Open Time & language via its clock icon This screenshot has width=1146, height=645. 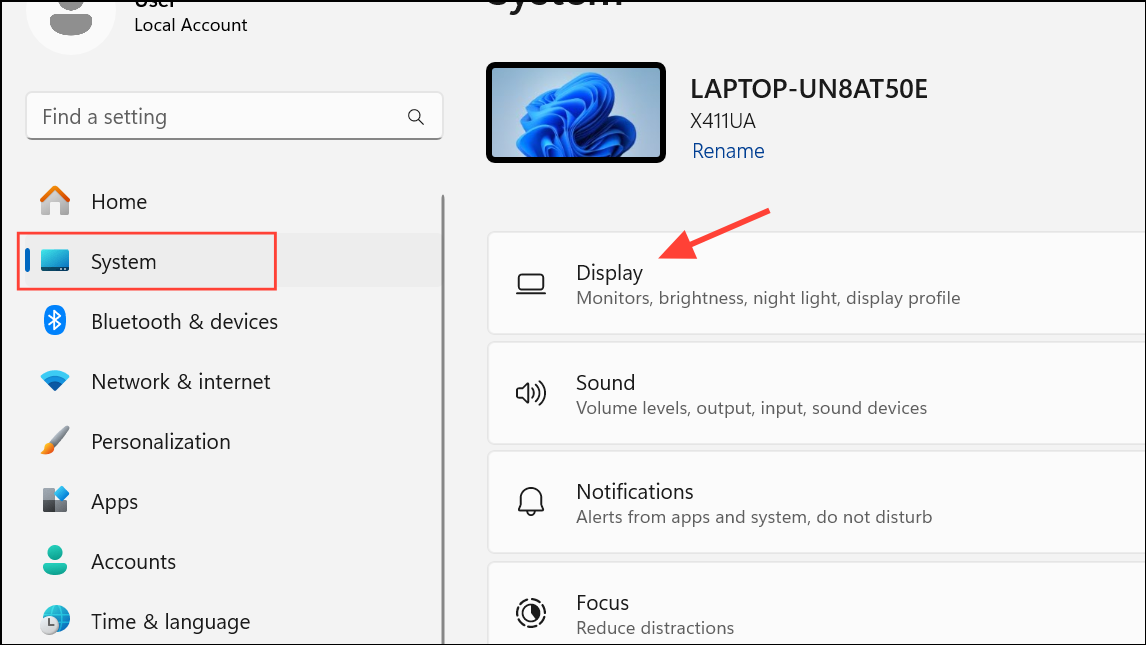55,621
